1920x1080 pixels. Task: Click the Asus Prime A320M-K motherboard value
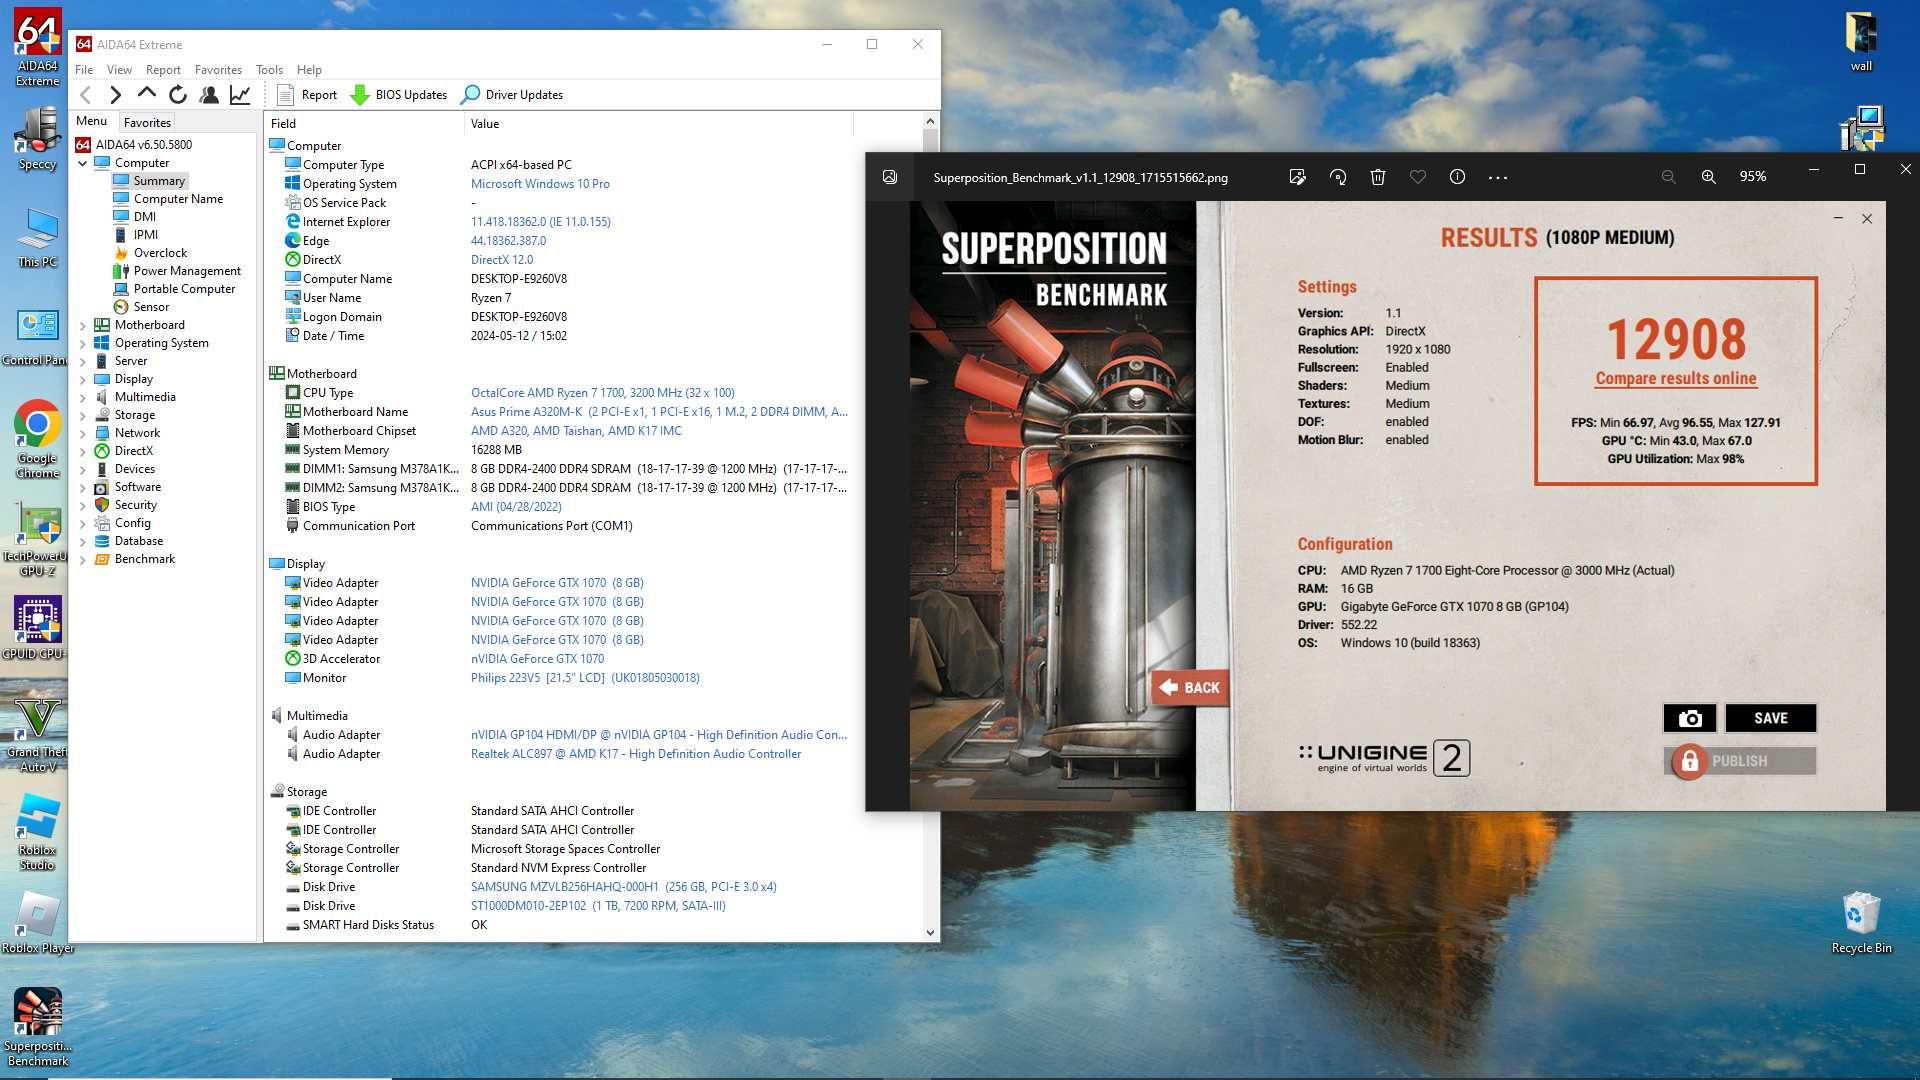(x=659, y=412)
